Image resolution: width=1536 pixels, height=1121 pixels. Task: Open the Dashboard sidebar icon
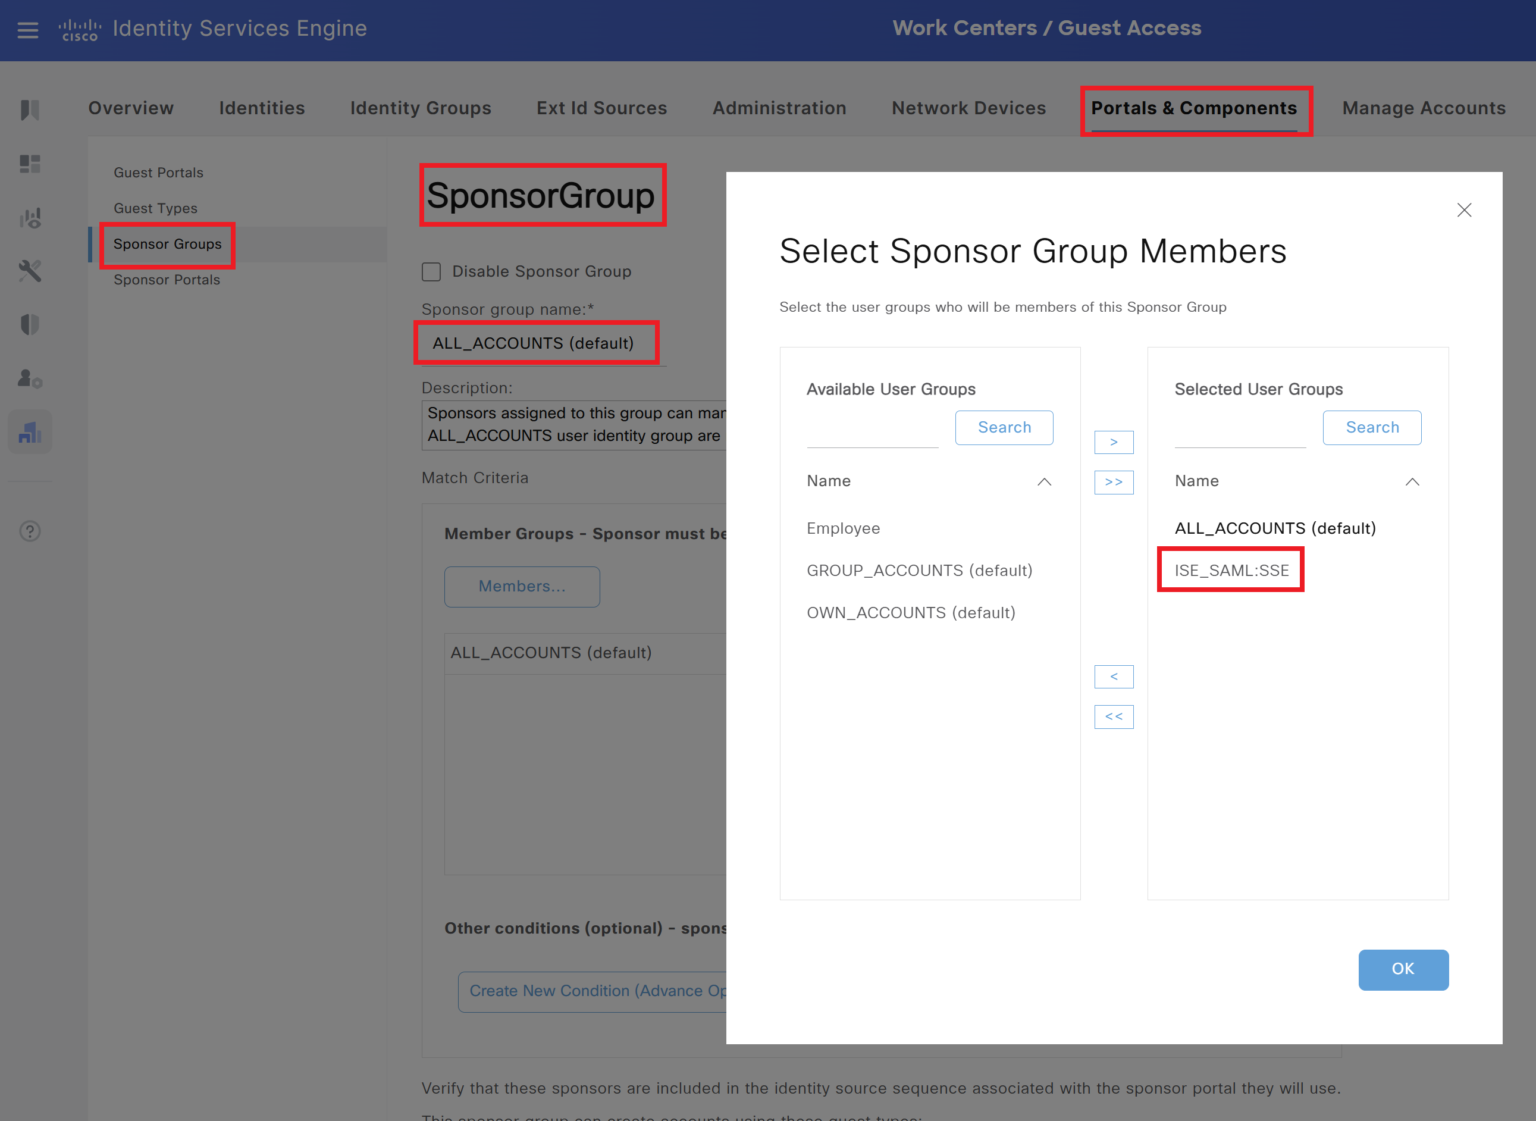click(x=30, y=163)
